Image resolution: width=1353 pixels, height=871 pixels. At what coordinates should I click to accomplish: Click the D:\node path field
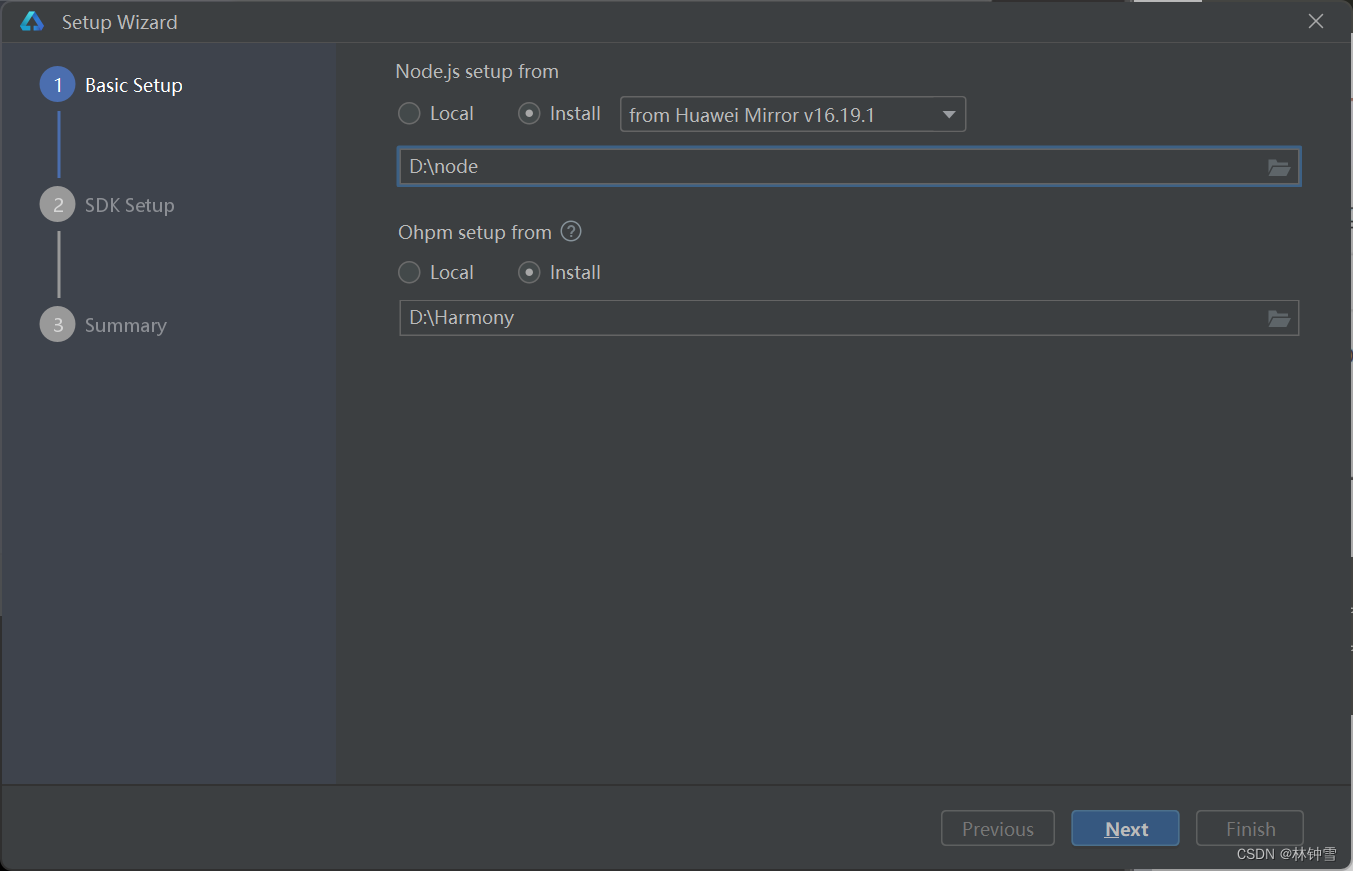click(849, 167)
